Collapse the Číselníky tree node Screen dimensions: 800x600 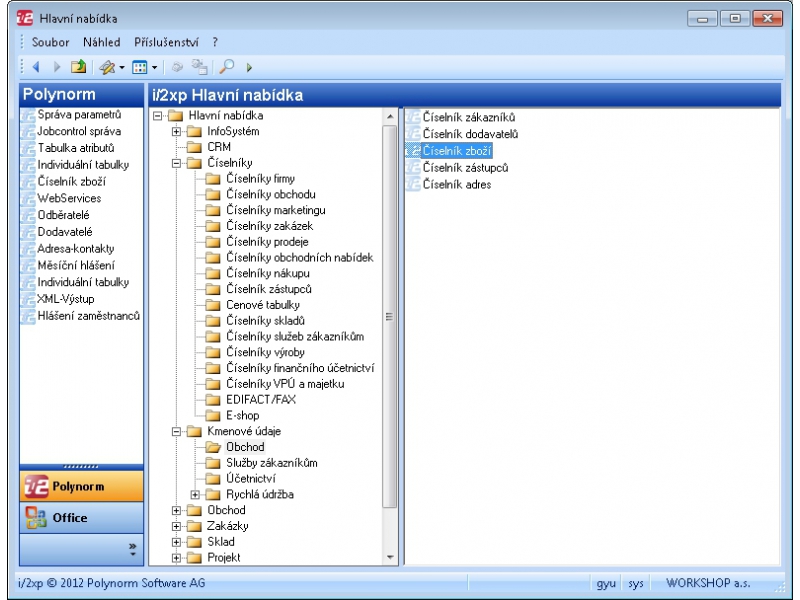pyautogui.click(x=176, y=163)
